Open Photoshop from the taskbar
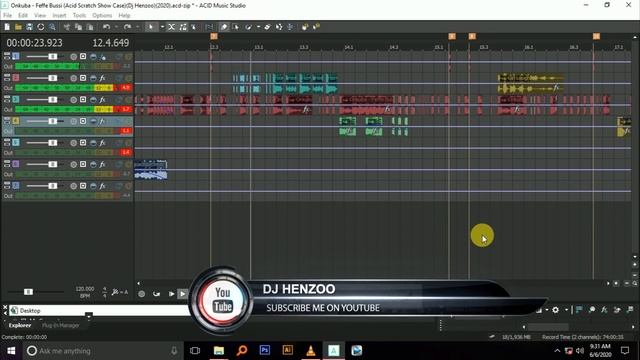 (264, 350)
